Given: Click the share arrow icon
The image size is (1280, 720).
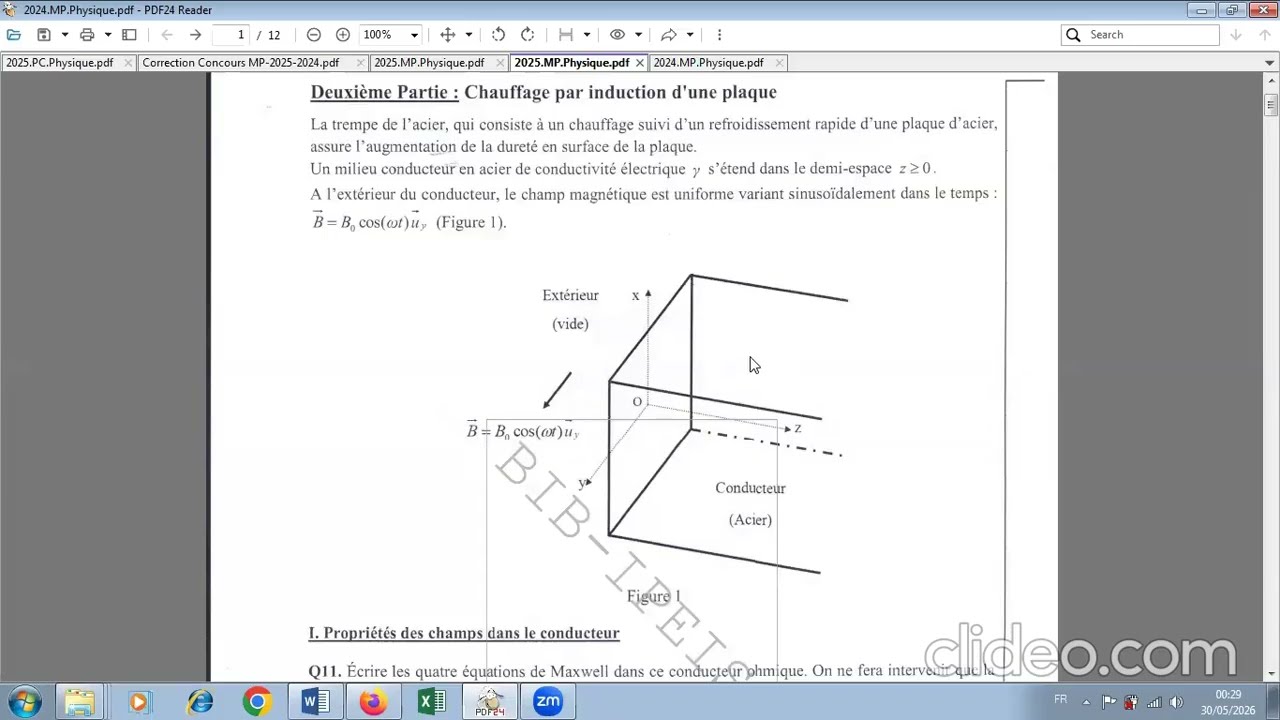Looking at the screenshot, I should click(669, 35).
